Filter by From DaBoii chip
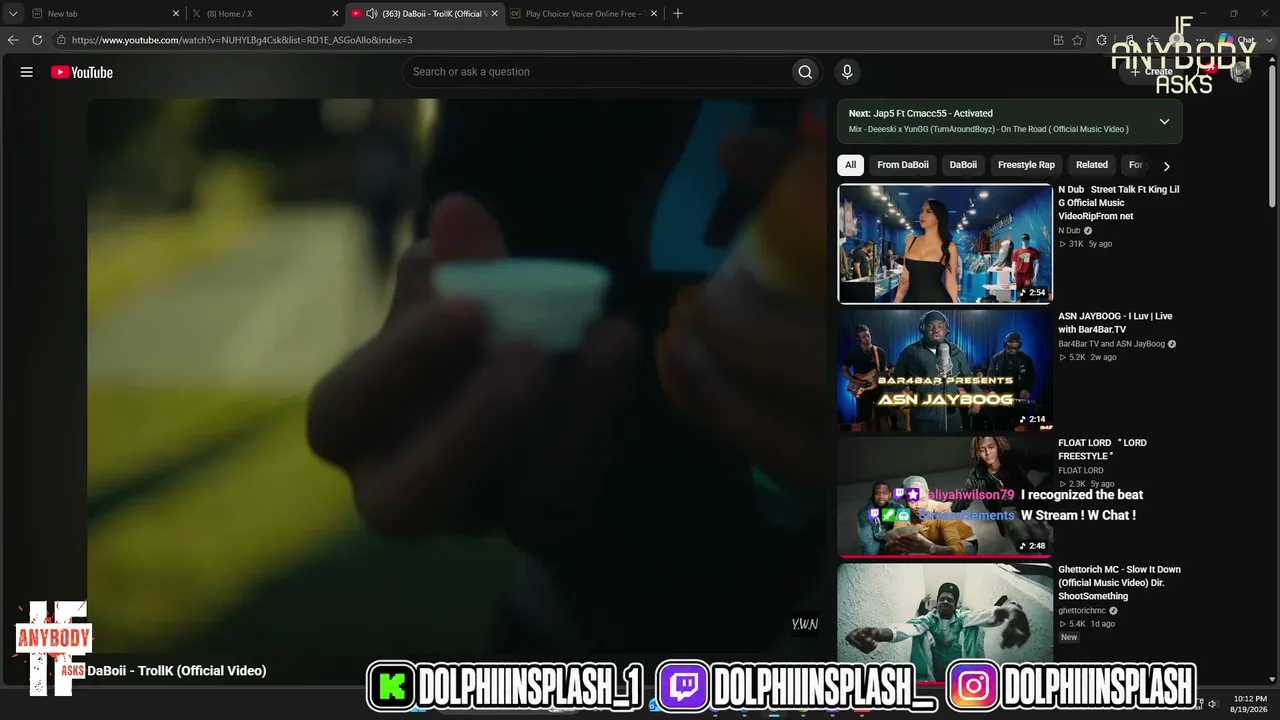Screen dimensions: 1280x720 pos(903,165)
